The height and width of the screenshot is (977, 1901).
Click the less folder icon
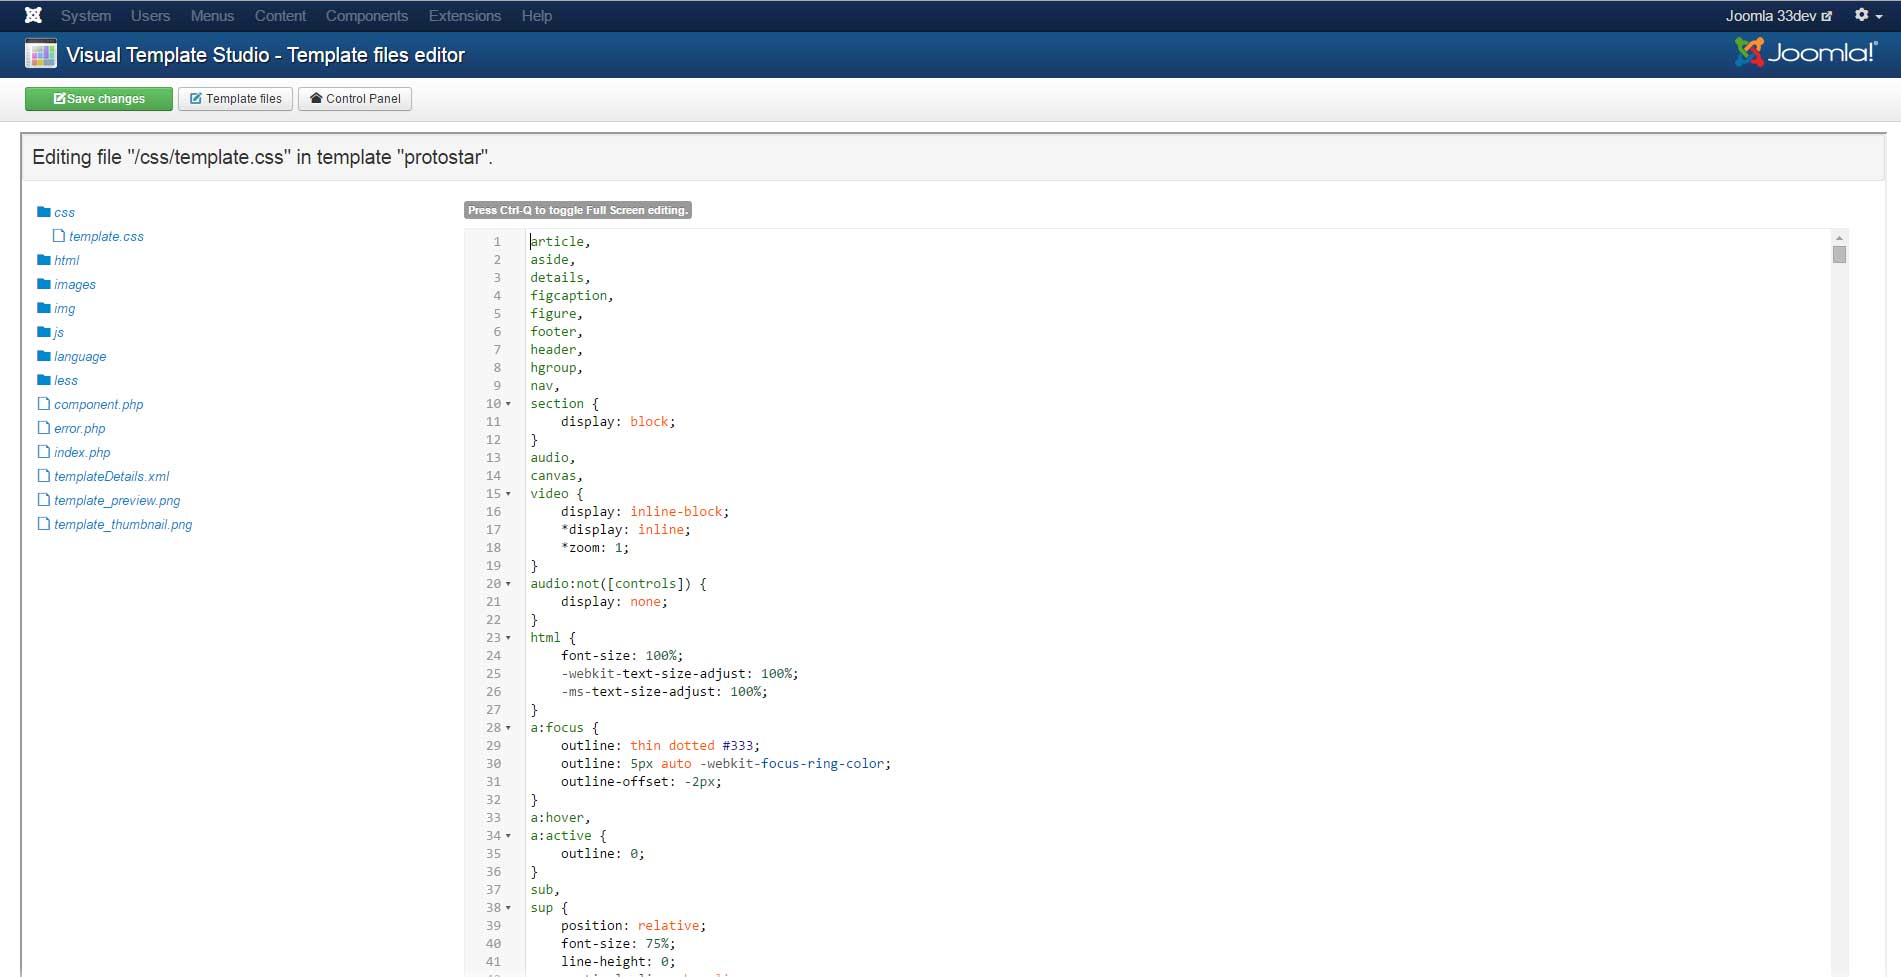(x=44, y=380)
